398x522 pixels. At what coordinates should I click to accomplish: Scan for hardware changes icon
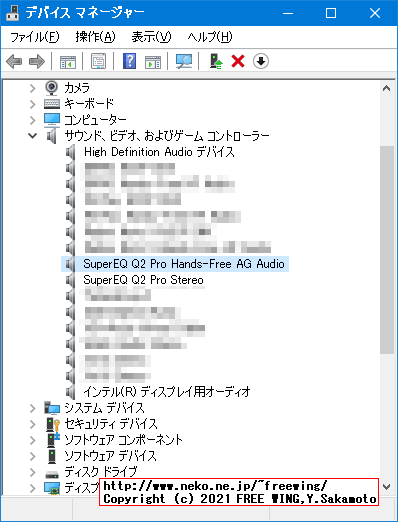[184, 61]
